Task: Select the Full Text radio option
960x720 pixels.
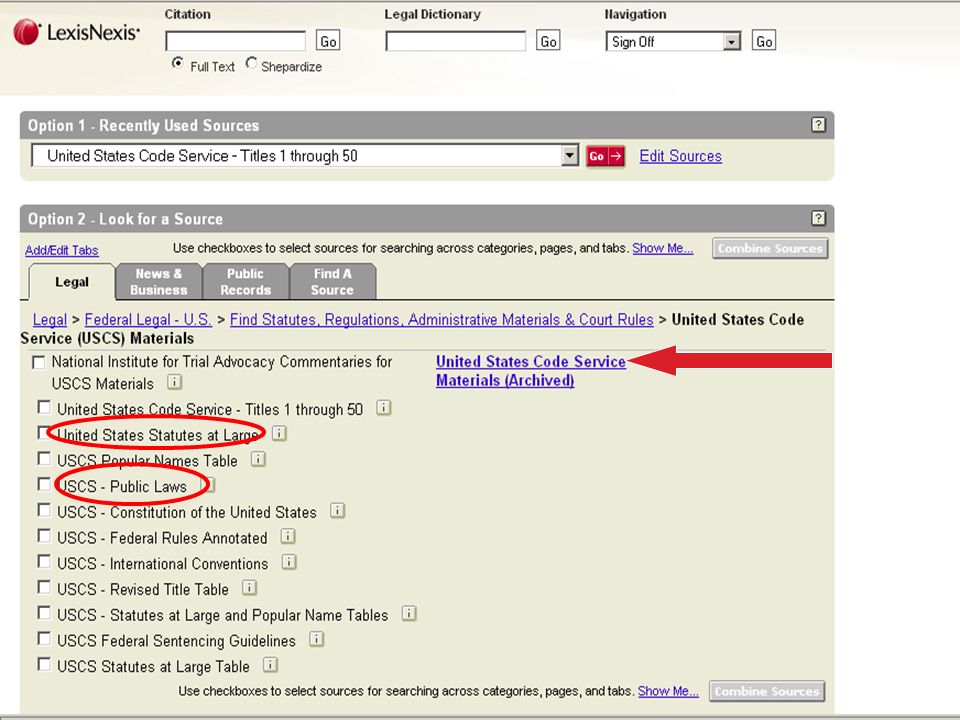Action: [x=178, y=63]
